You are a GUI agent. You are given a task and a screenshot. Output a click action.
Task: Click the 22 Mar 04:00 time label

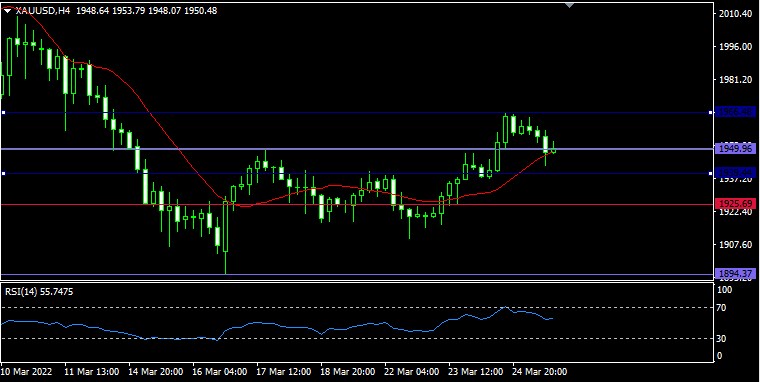(412, 372)
